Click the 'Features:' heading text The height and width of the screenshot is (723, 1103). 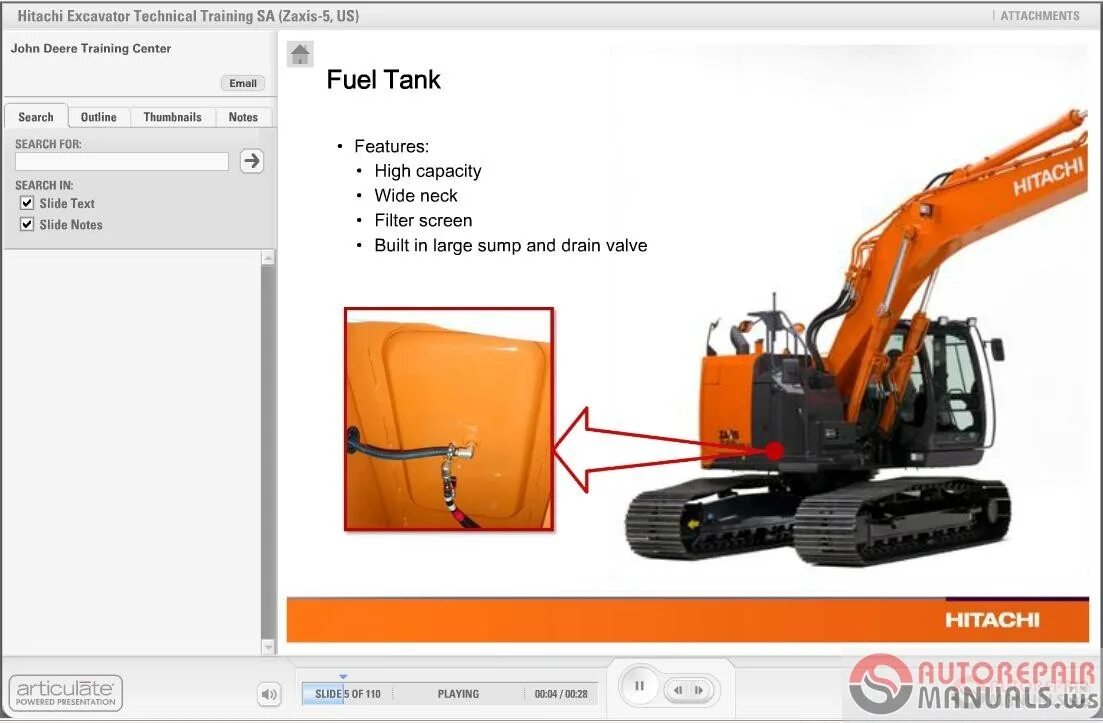(391, 146)
